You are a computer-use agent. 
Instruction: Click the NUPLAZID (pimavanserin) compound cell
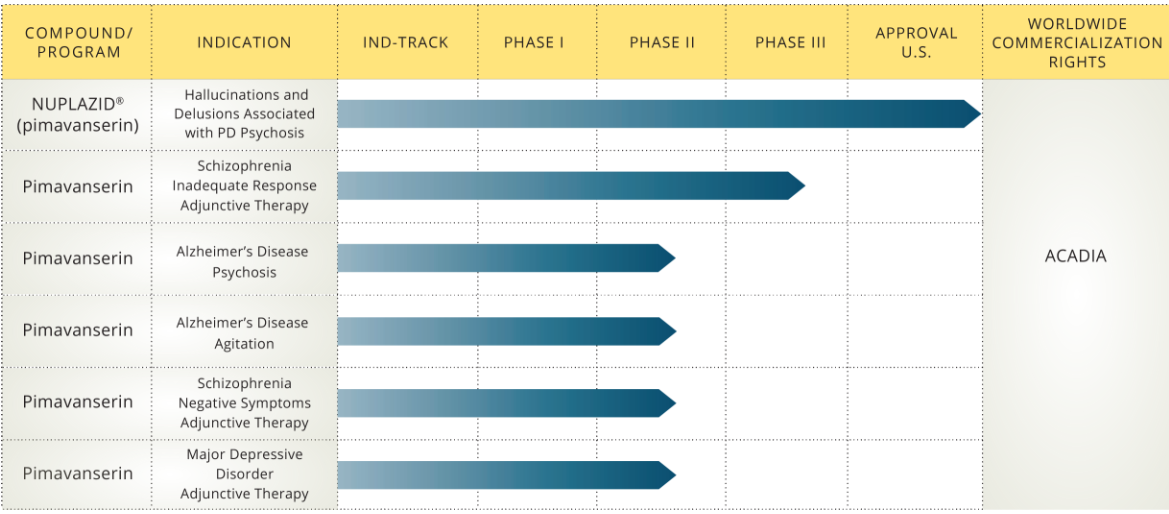point(78,115)
